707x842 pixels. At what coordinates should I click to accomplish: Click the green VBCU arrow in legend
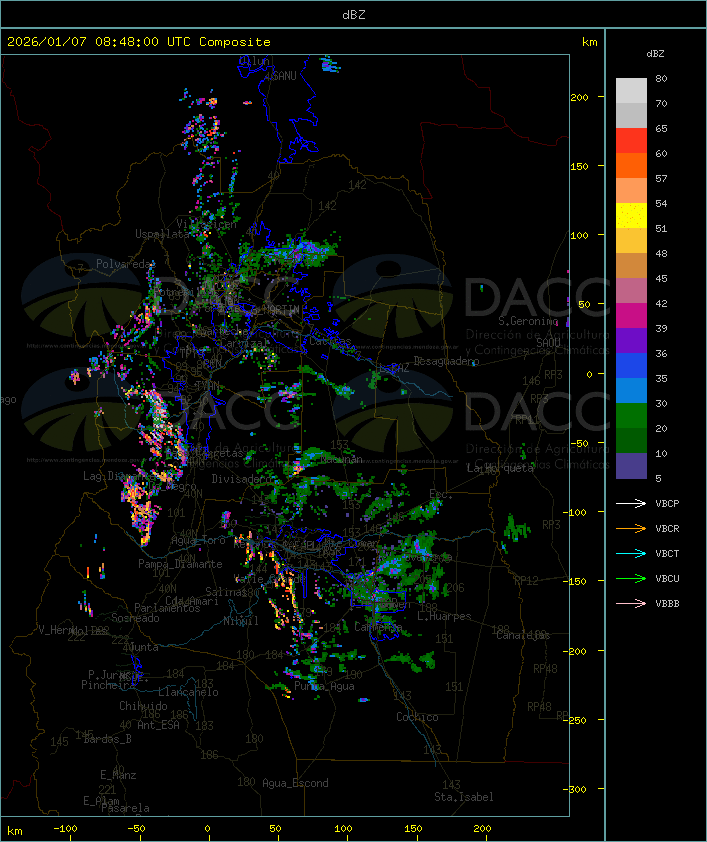coord(632,579)
